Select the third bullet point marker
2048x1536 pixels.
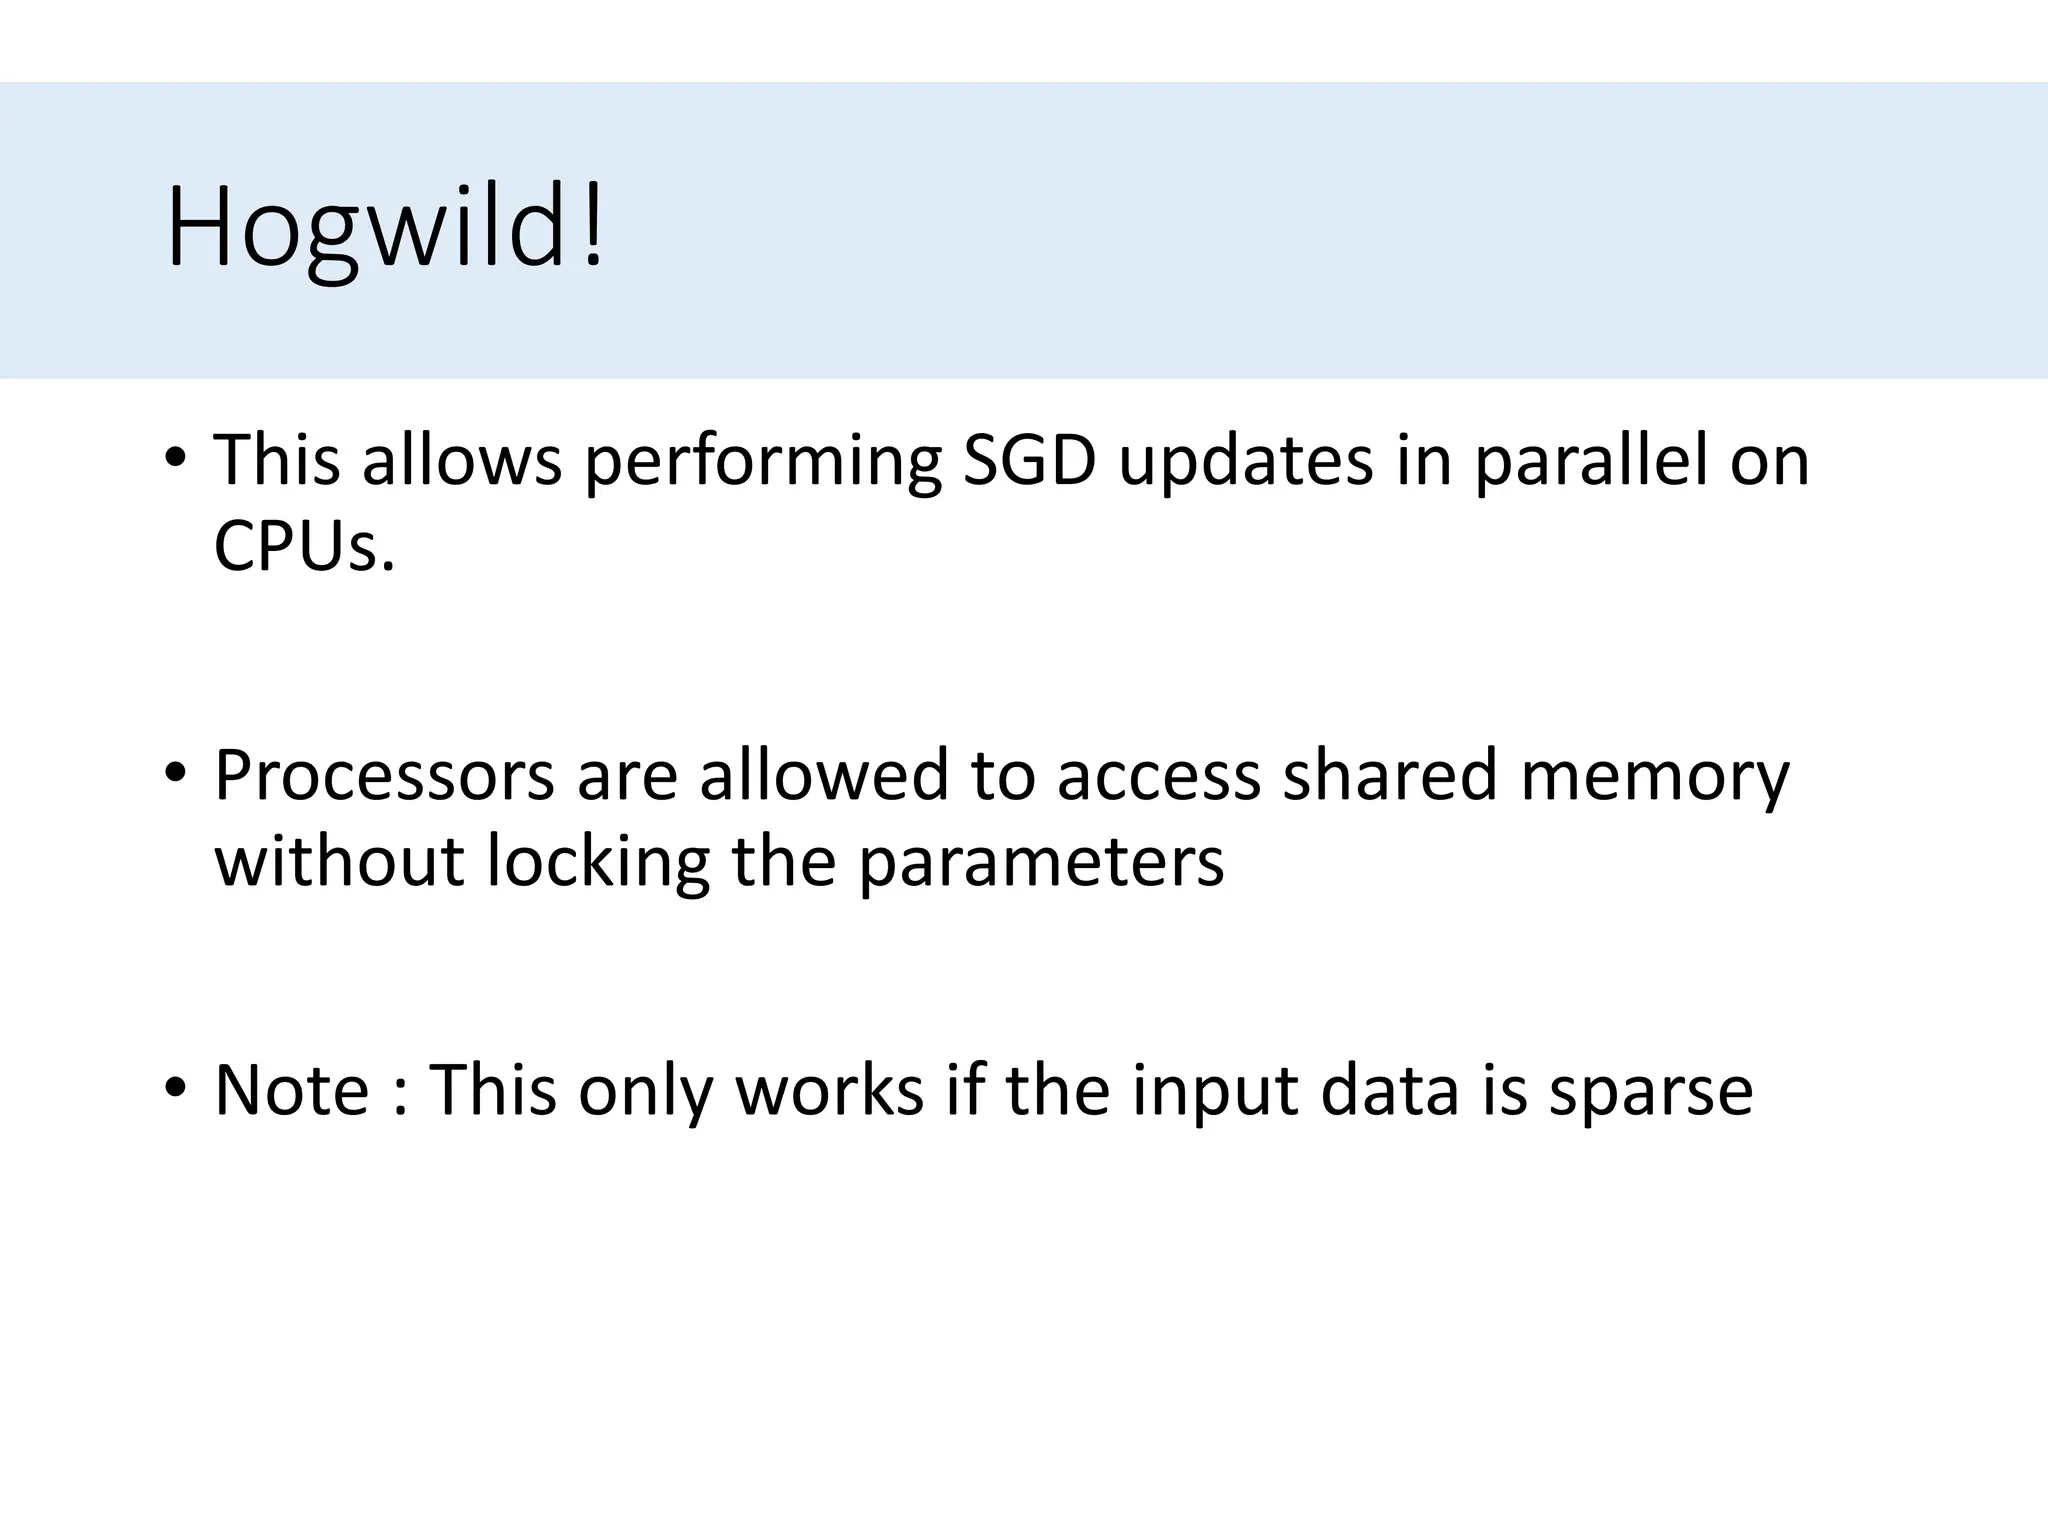pos(176,1088)
